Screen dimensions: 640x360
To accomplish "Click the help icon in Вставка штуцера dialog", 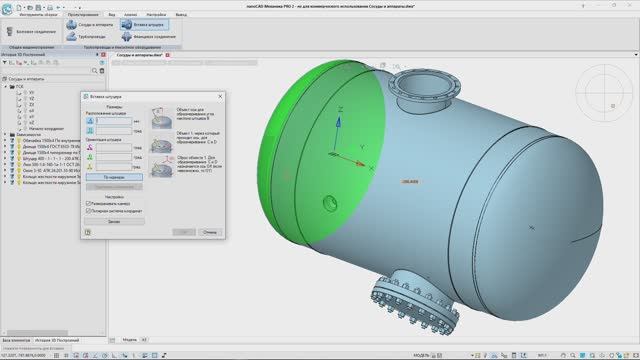I will pos(88,232).
